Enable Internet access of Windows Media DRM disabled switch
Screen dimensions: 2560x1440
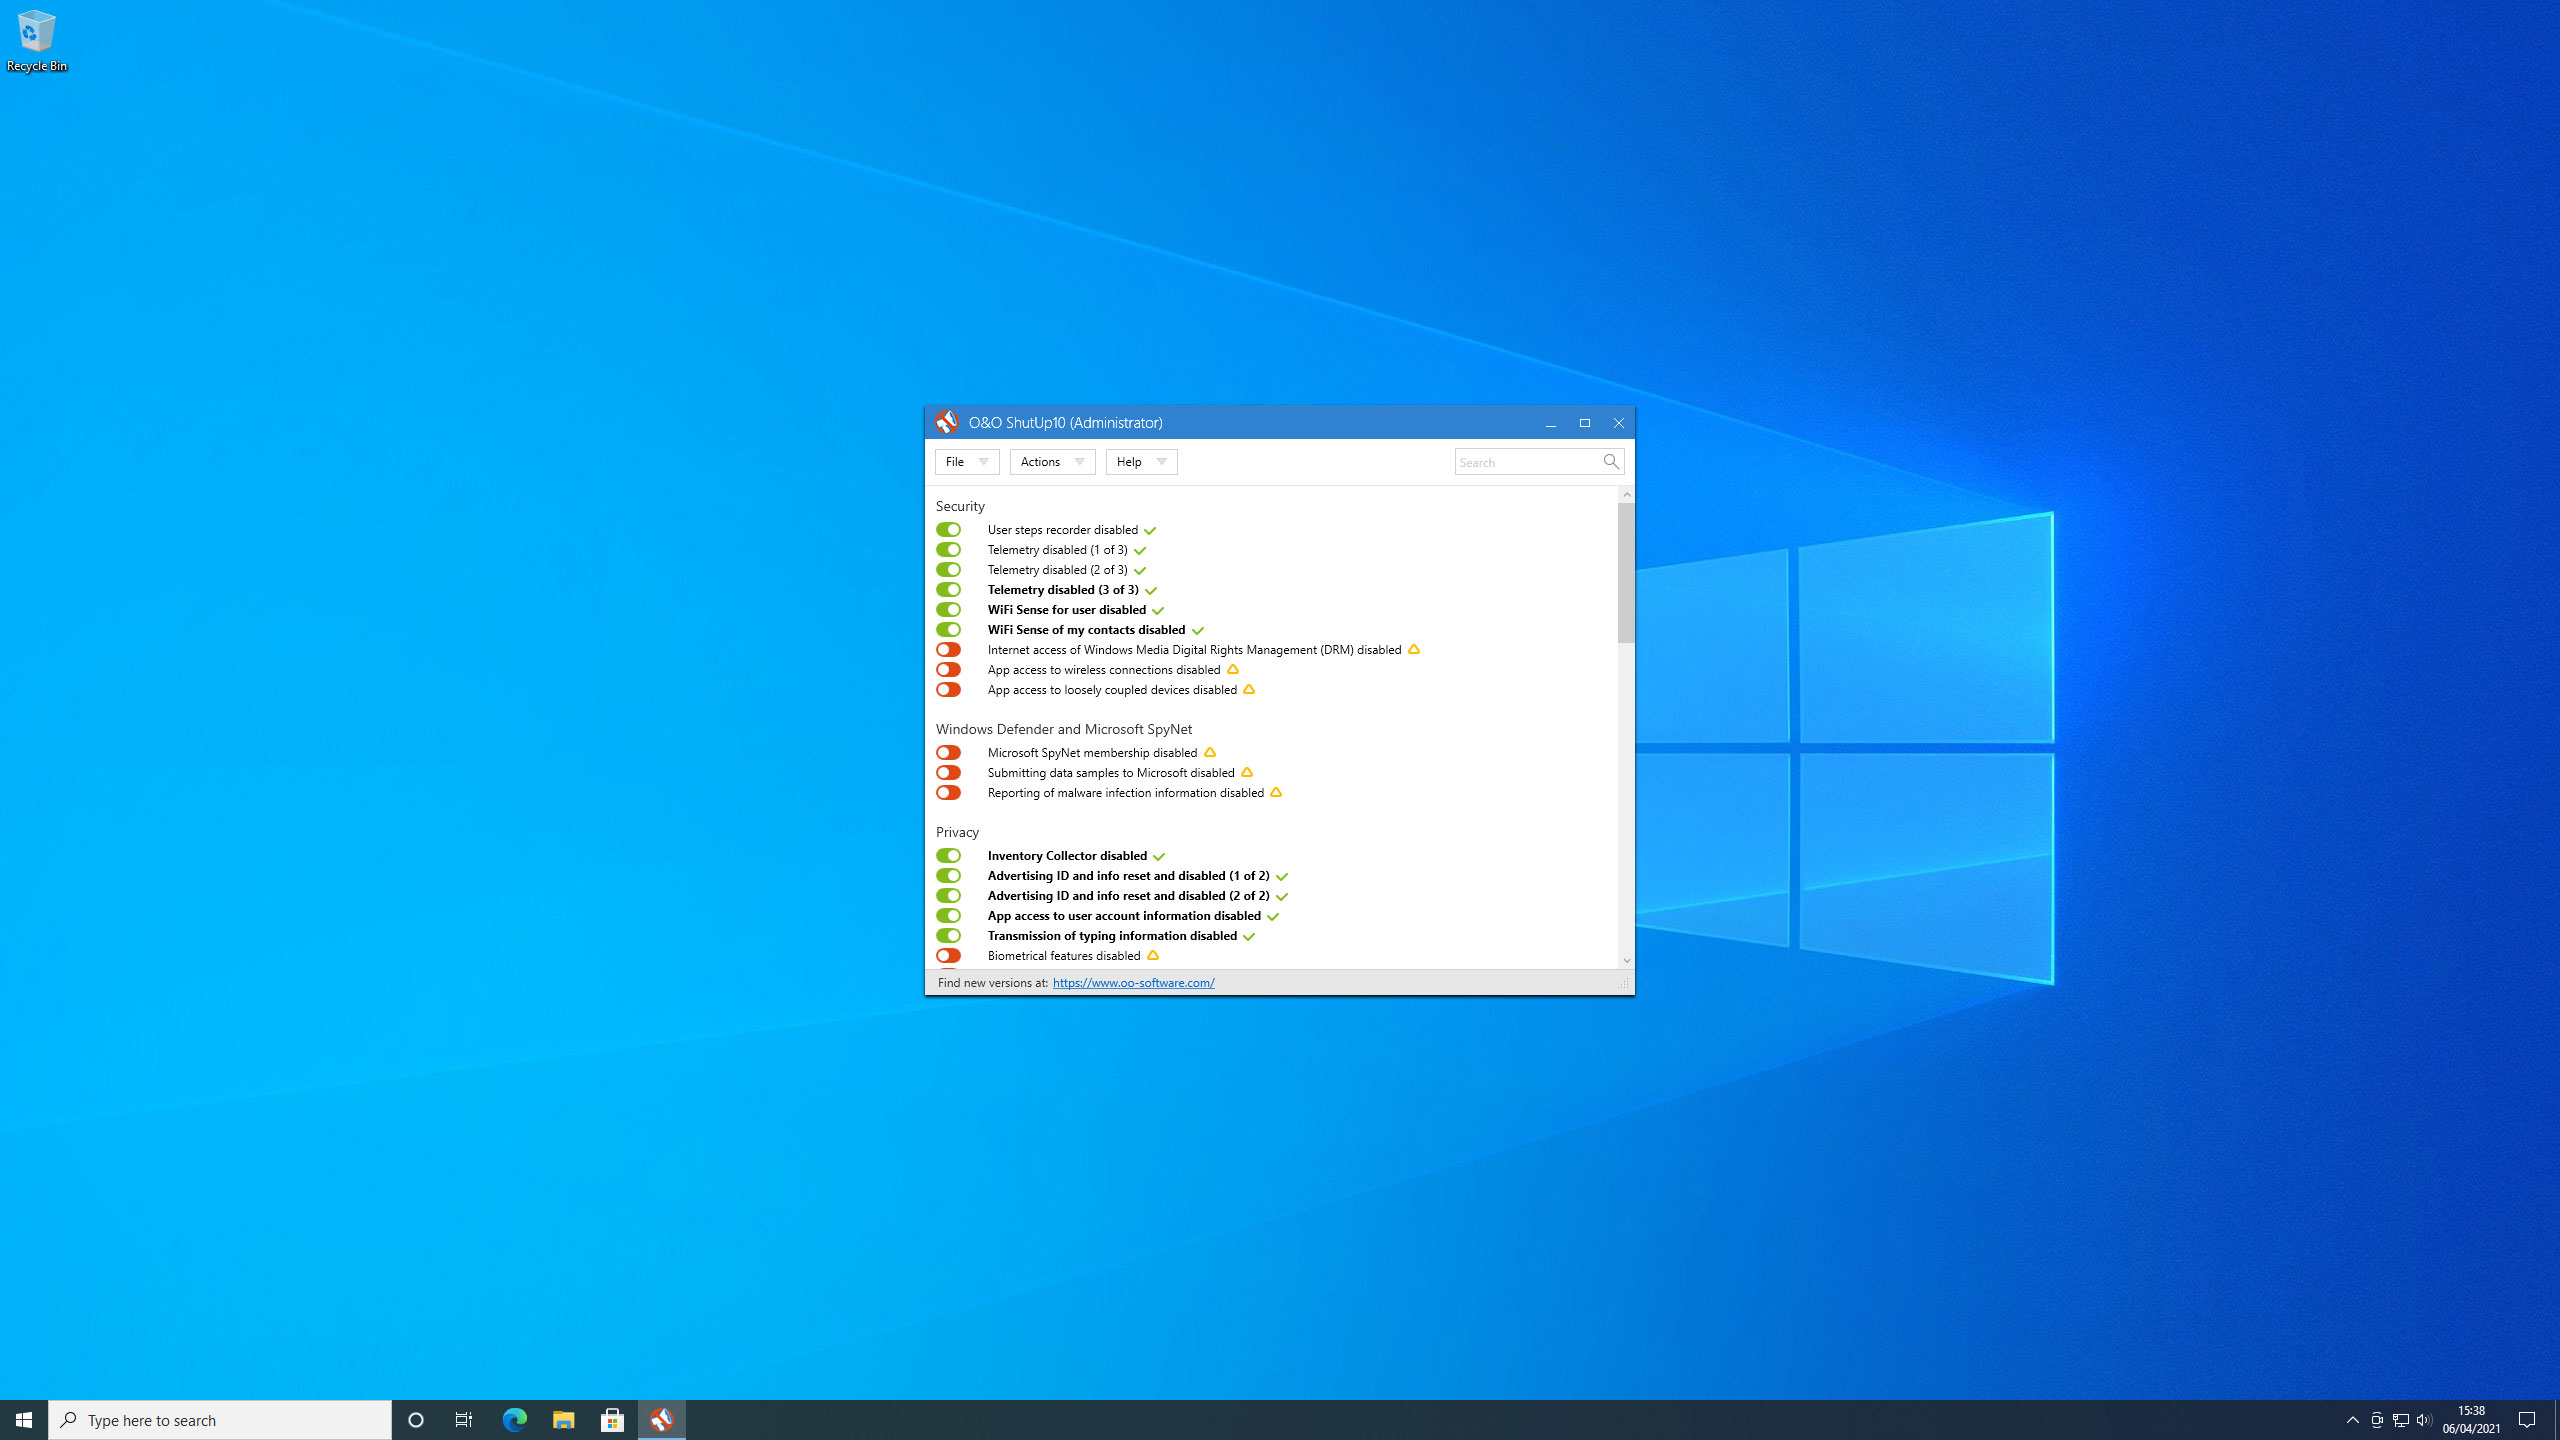tap(948, 650)
